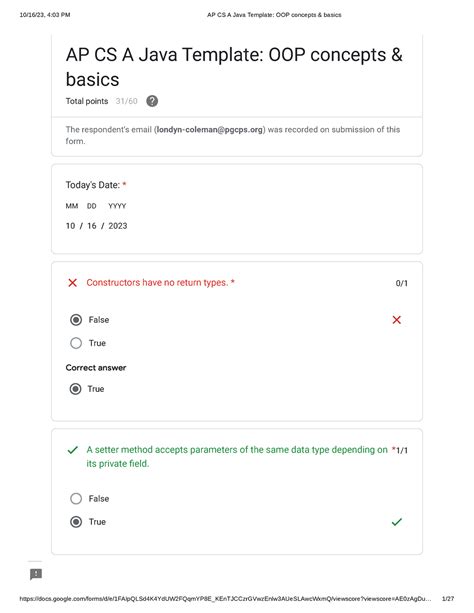The image size is (474, 613).
Task: Select False for Constructors question
Action: click(x=76, y=320)
